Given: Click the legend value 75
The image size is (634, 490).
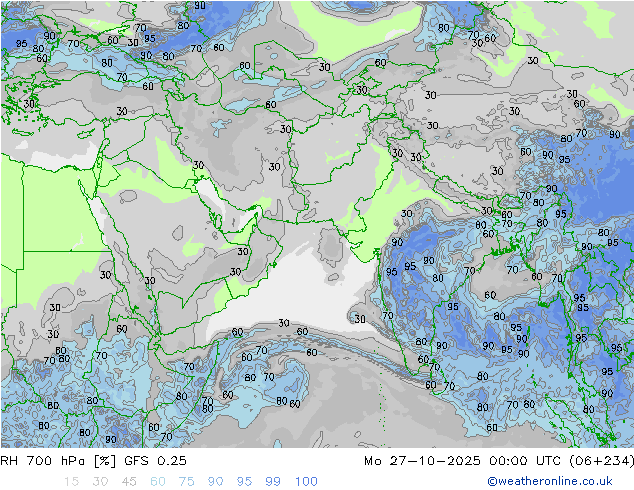Looking at the screenshot, I should 187,481.
